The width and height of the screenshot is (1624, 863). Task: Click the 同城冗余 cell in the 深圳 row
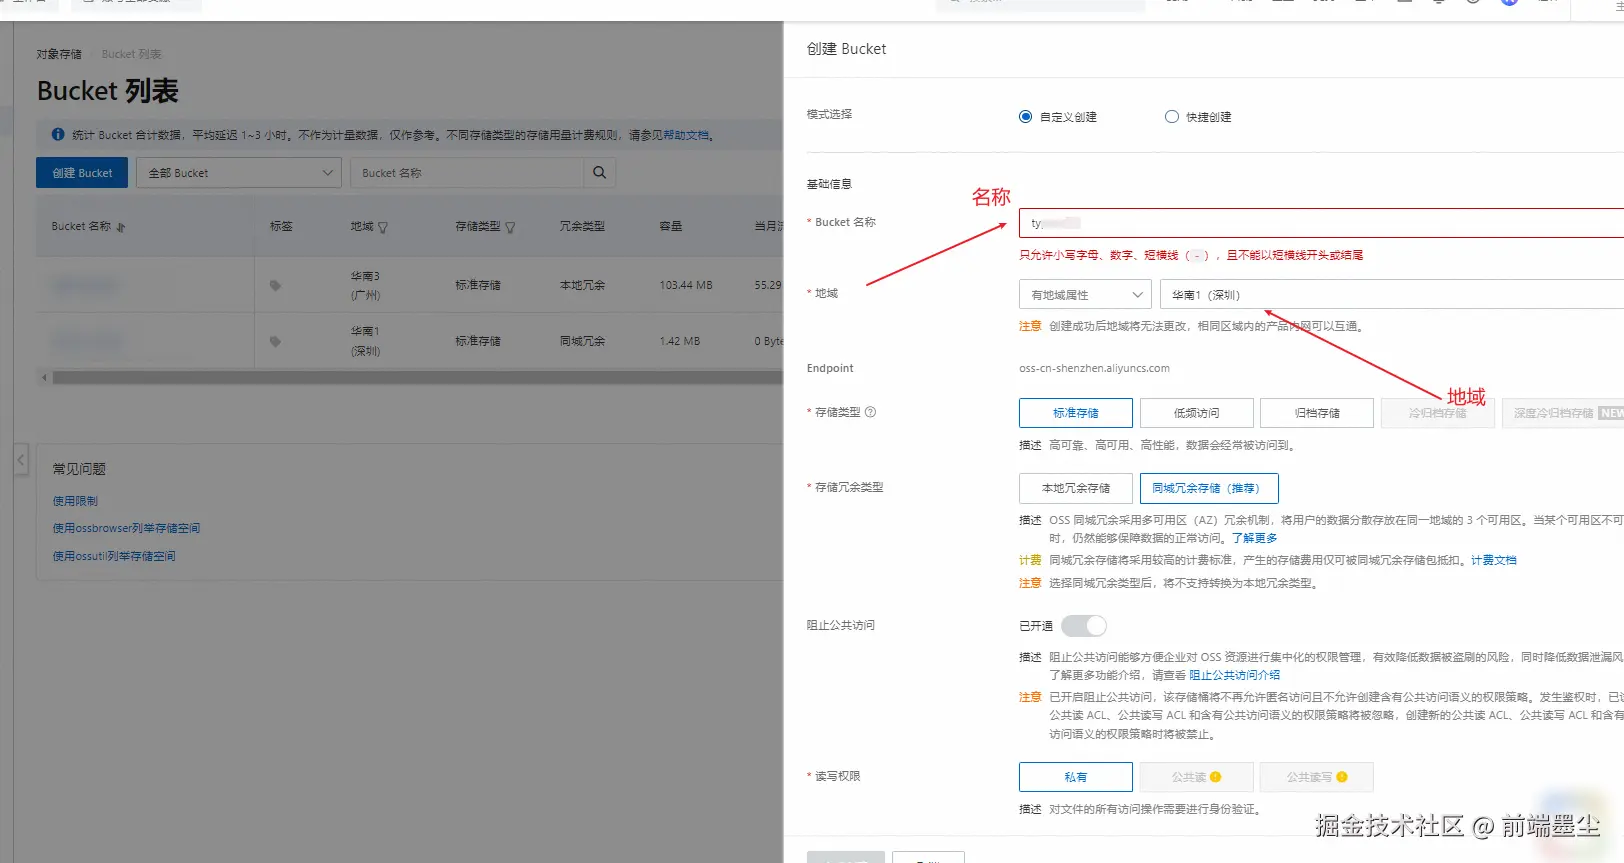tap(582, 341)
